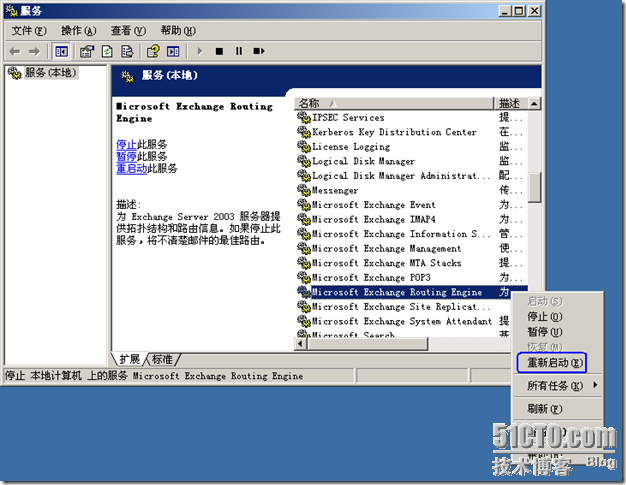Click the Back arrow in toolbar
The height and width of the screenshot is (485, 626).
coord(15,51)
